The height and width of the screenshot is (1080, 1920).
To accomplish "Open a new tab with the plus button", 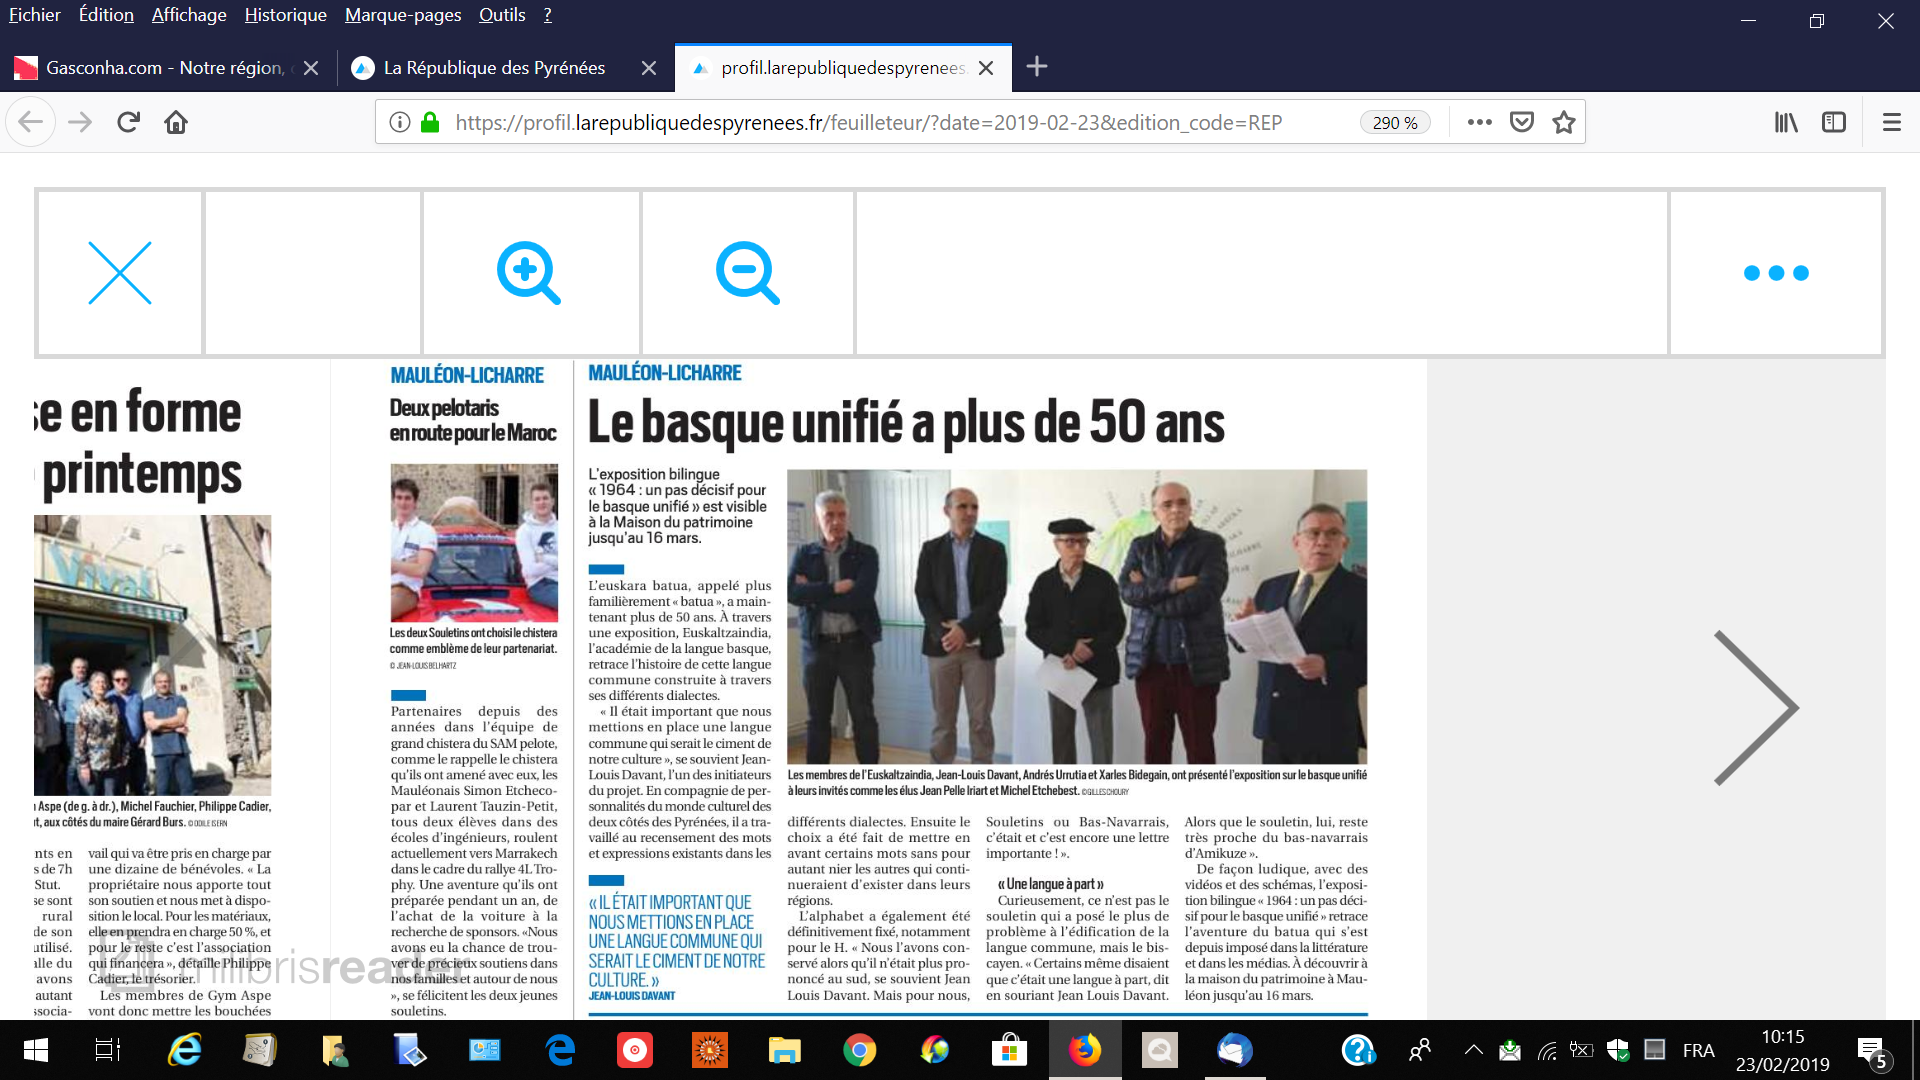I will [x=1037, y=67].
